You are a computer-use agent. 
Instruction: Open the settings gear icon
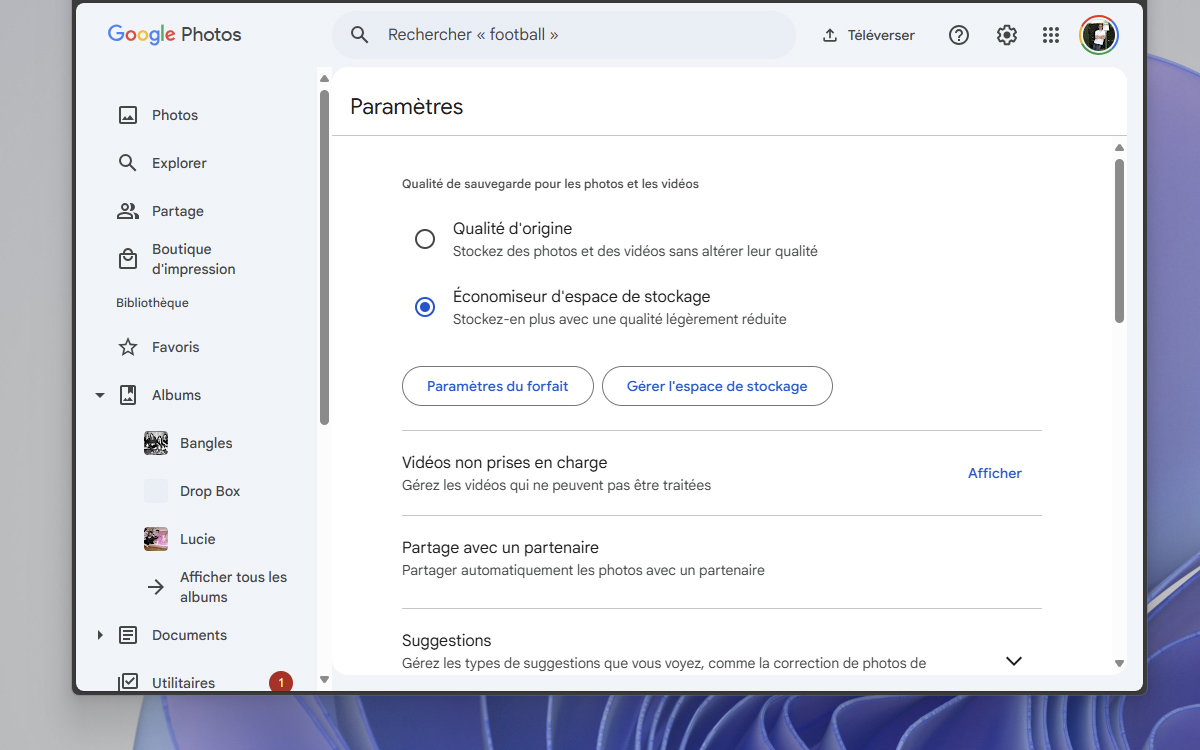click(1007, 35)
